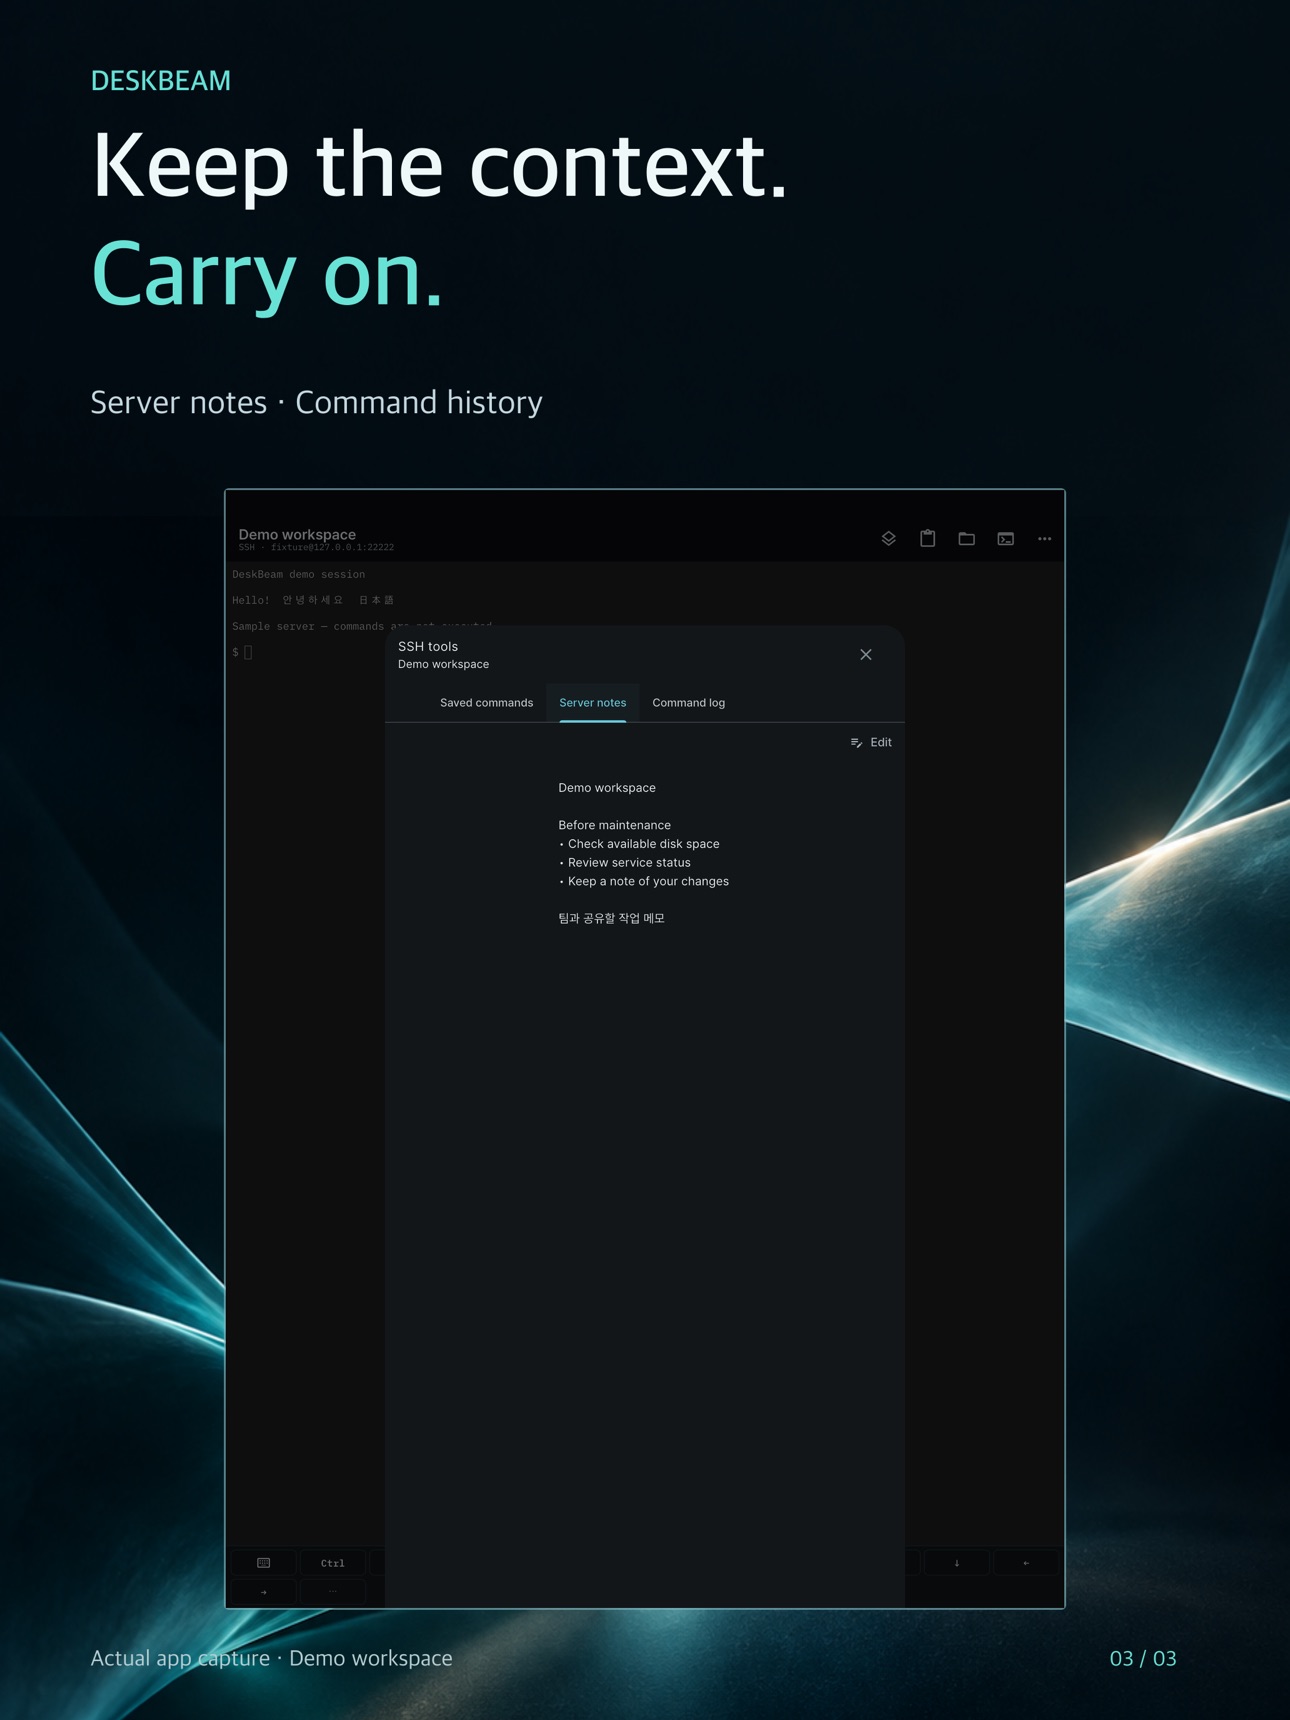
Task: Open the clipboard icon in the header
Action: (927, 538)
